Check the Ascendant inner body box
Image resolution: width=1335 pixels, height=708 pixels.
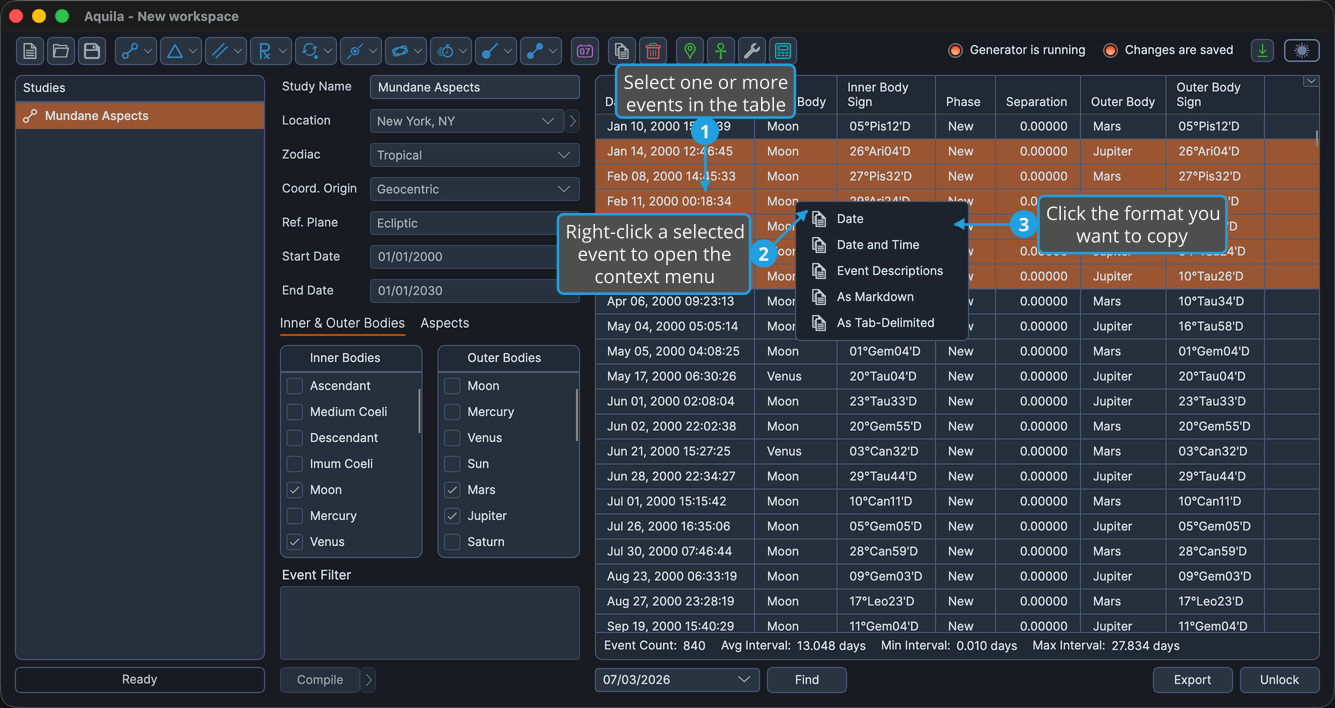pyautogui.click(x=295, y=386)
